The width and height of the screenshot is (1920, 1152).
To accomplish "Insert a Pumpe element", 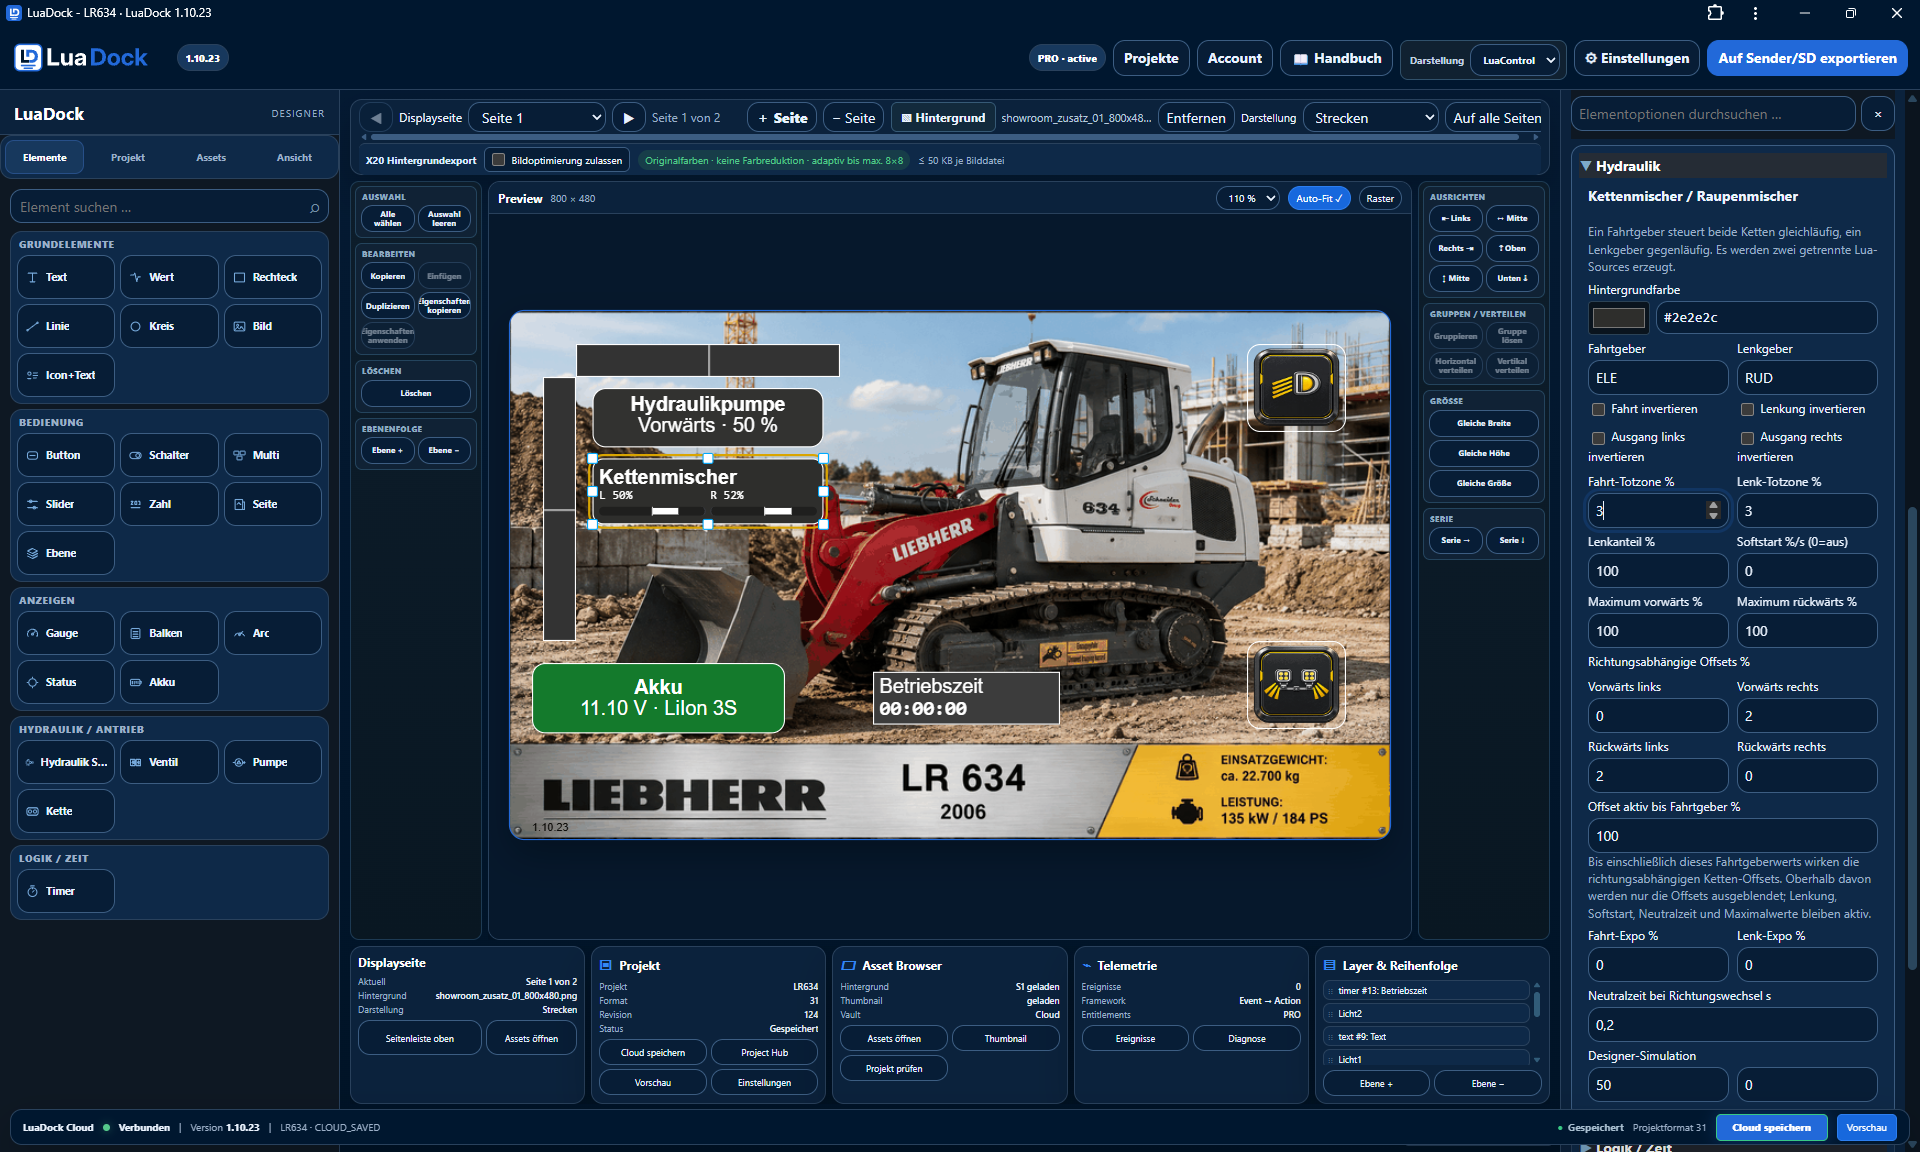I will [273, 762].
